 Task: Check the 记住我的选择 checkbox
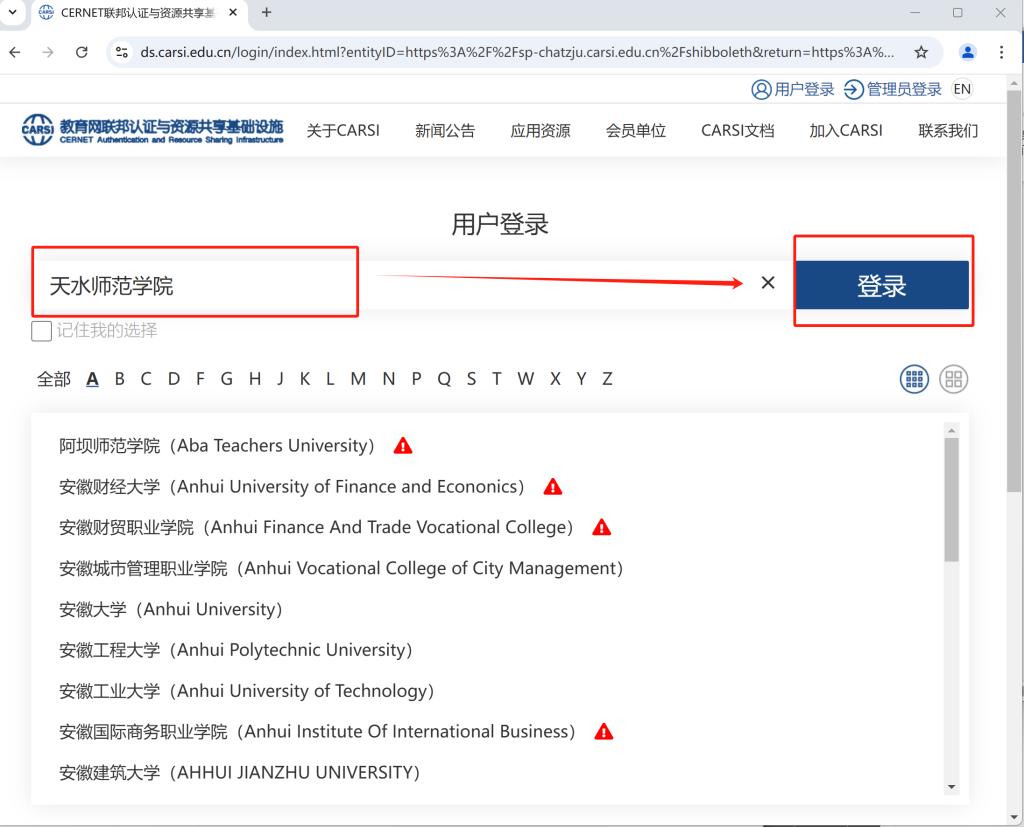coord(41,331)
